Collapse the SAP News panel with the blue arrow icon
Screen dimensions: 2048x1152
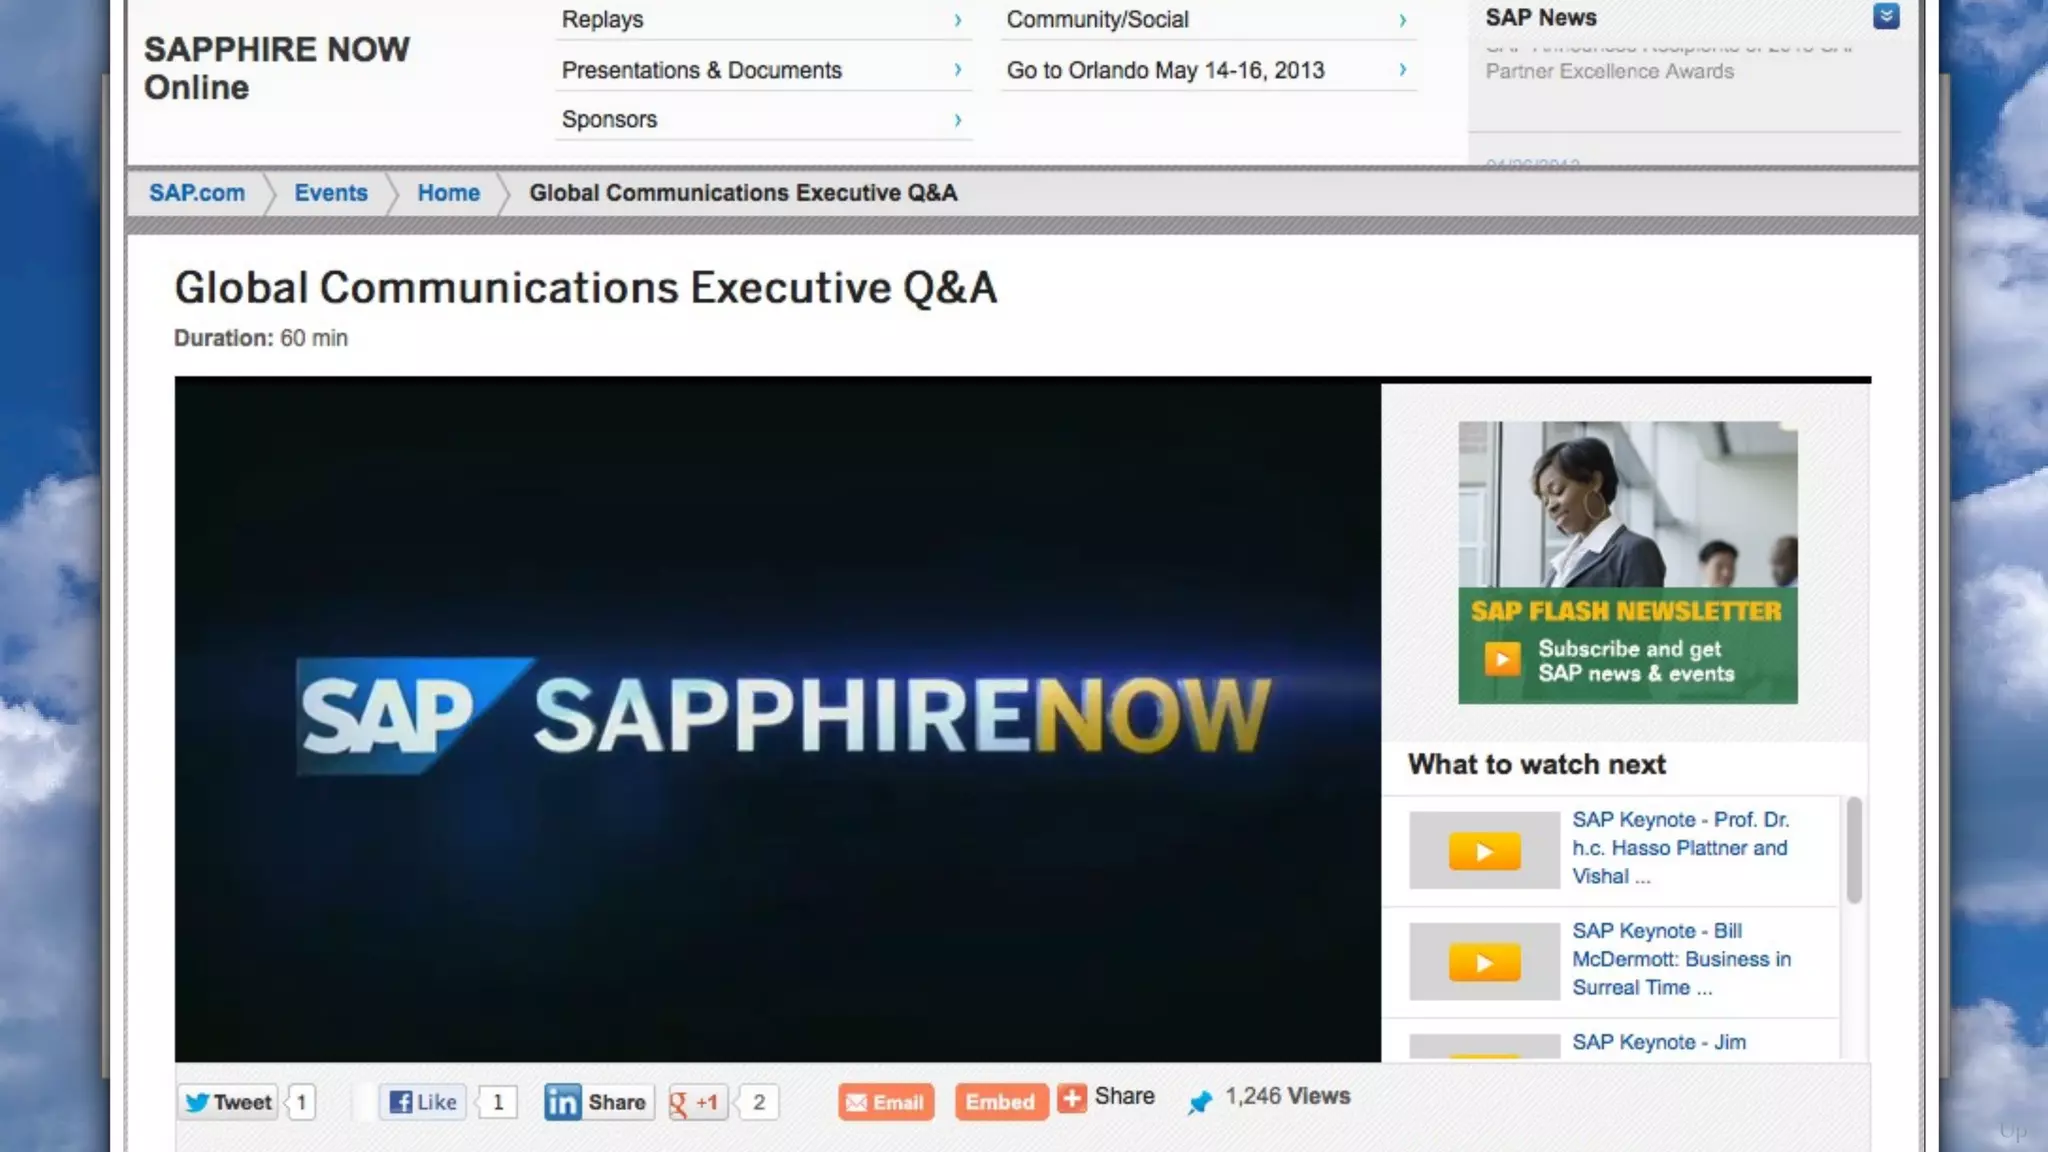1886,16
